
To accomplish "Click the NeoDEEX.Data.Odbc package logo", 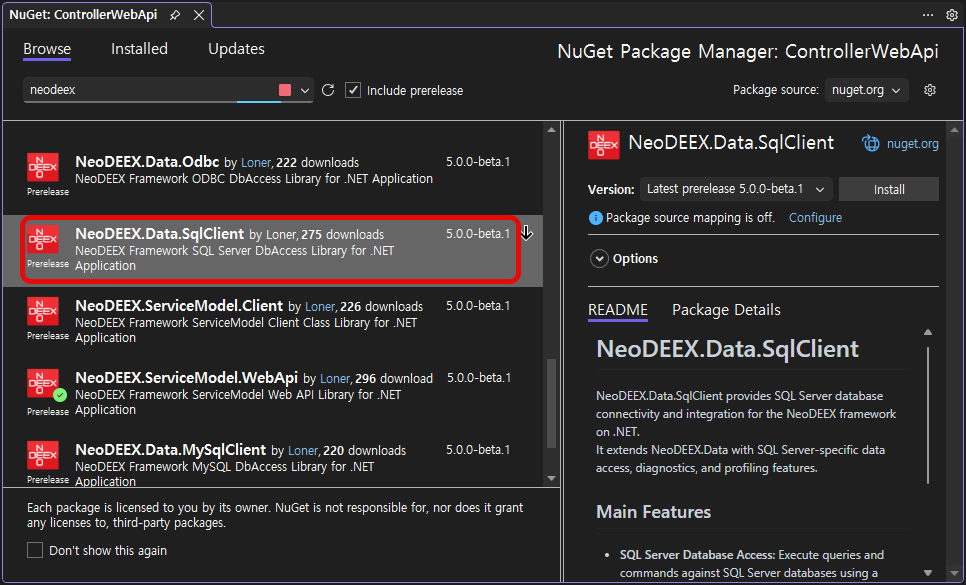I will pyautogui.click(x=43, y=167).
